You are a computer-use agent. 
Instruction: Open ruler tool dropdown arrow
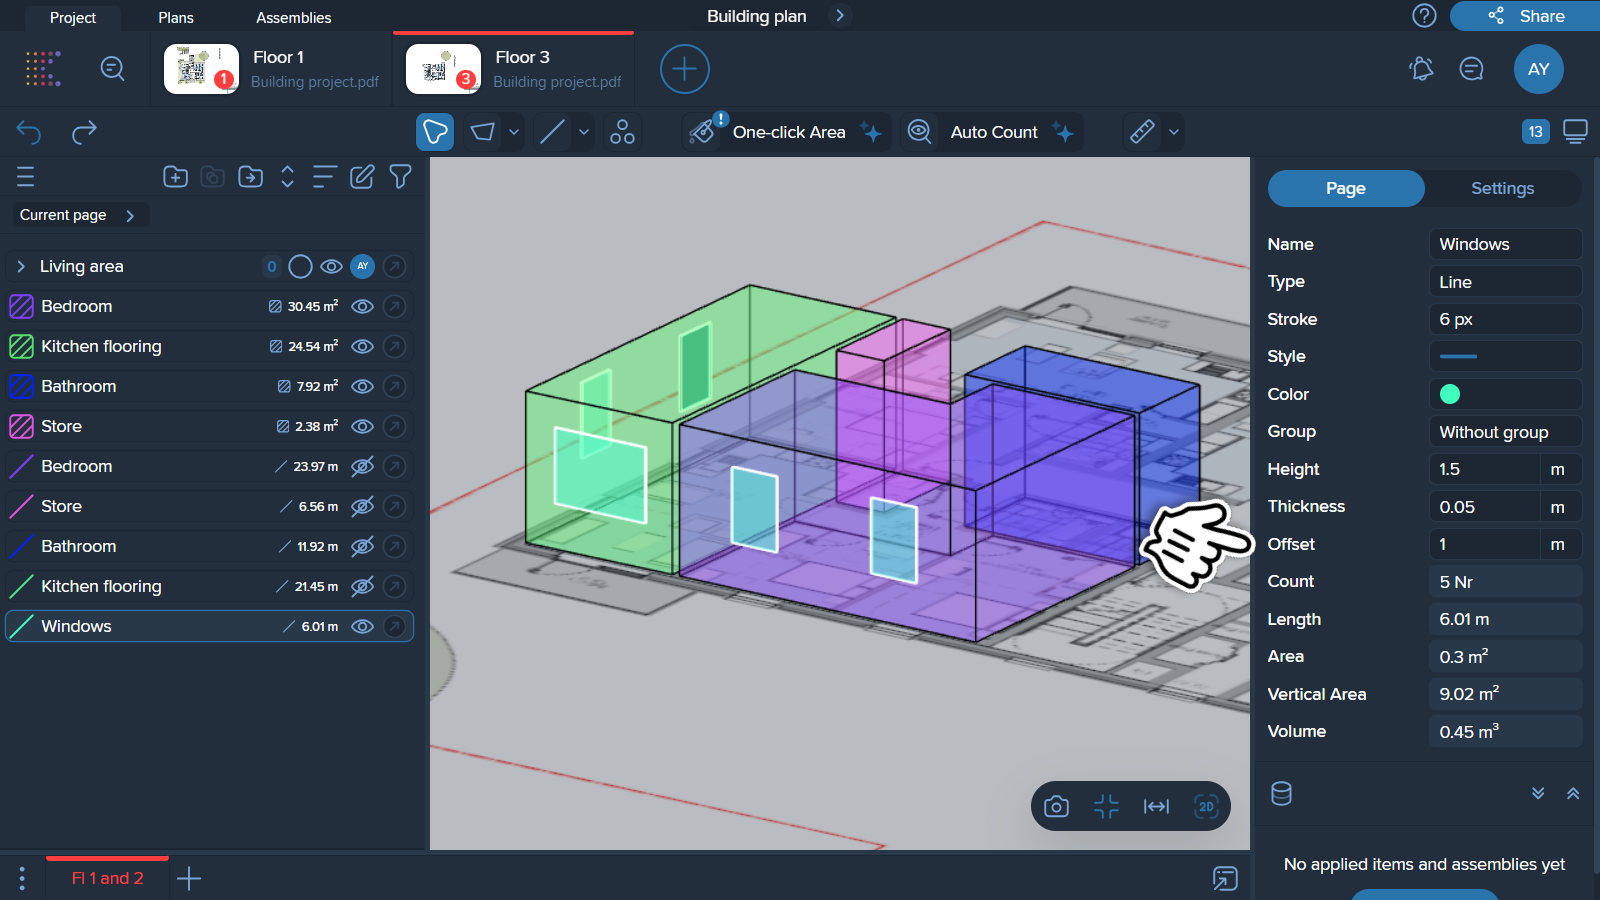pyautogui.click(x=1174, y=132)
